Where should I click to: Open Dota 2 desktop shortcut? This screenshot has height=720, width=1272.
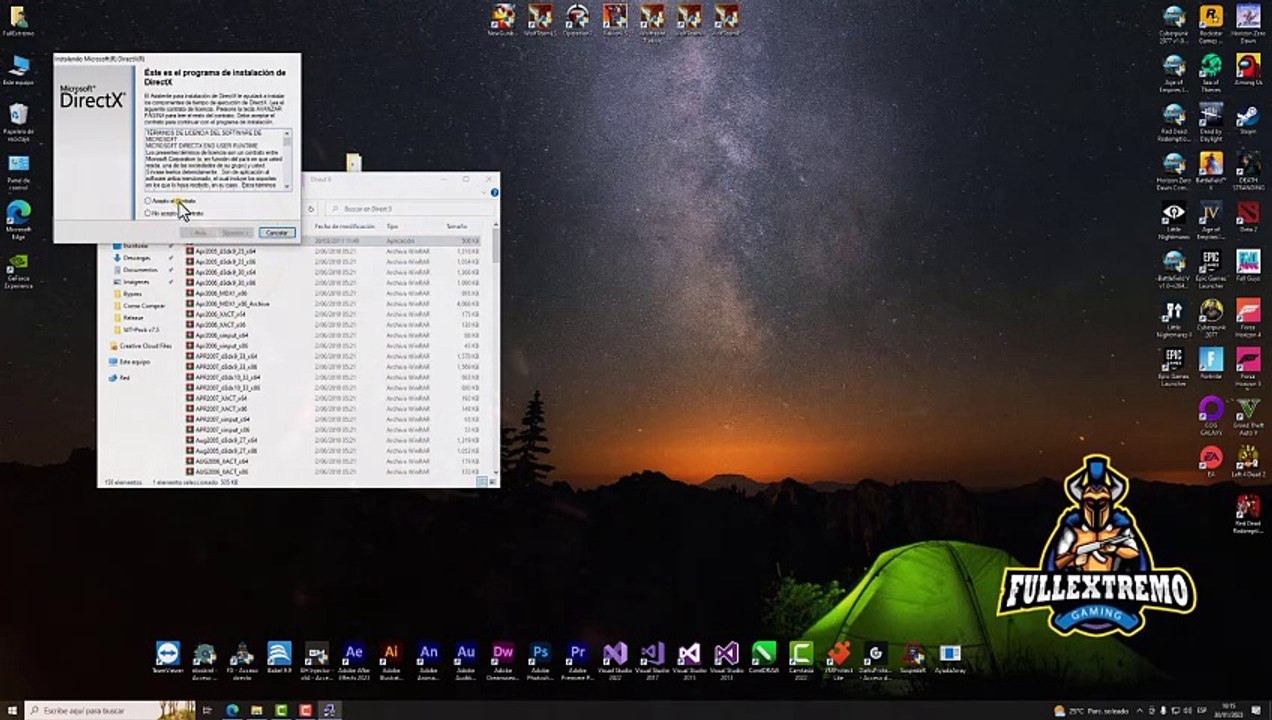[1248, 217]
